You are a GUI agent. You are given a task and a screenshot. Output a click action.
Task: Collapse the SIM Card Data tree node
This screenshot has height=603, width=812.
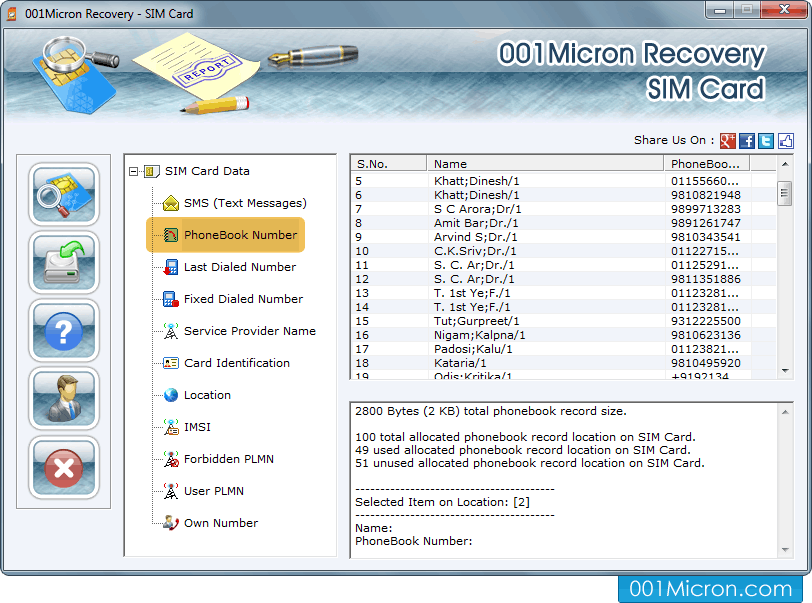134,171
